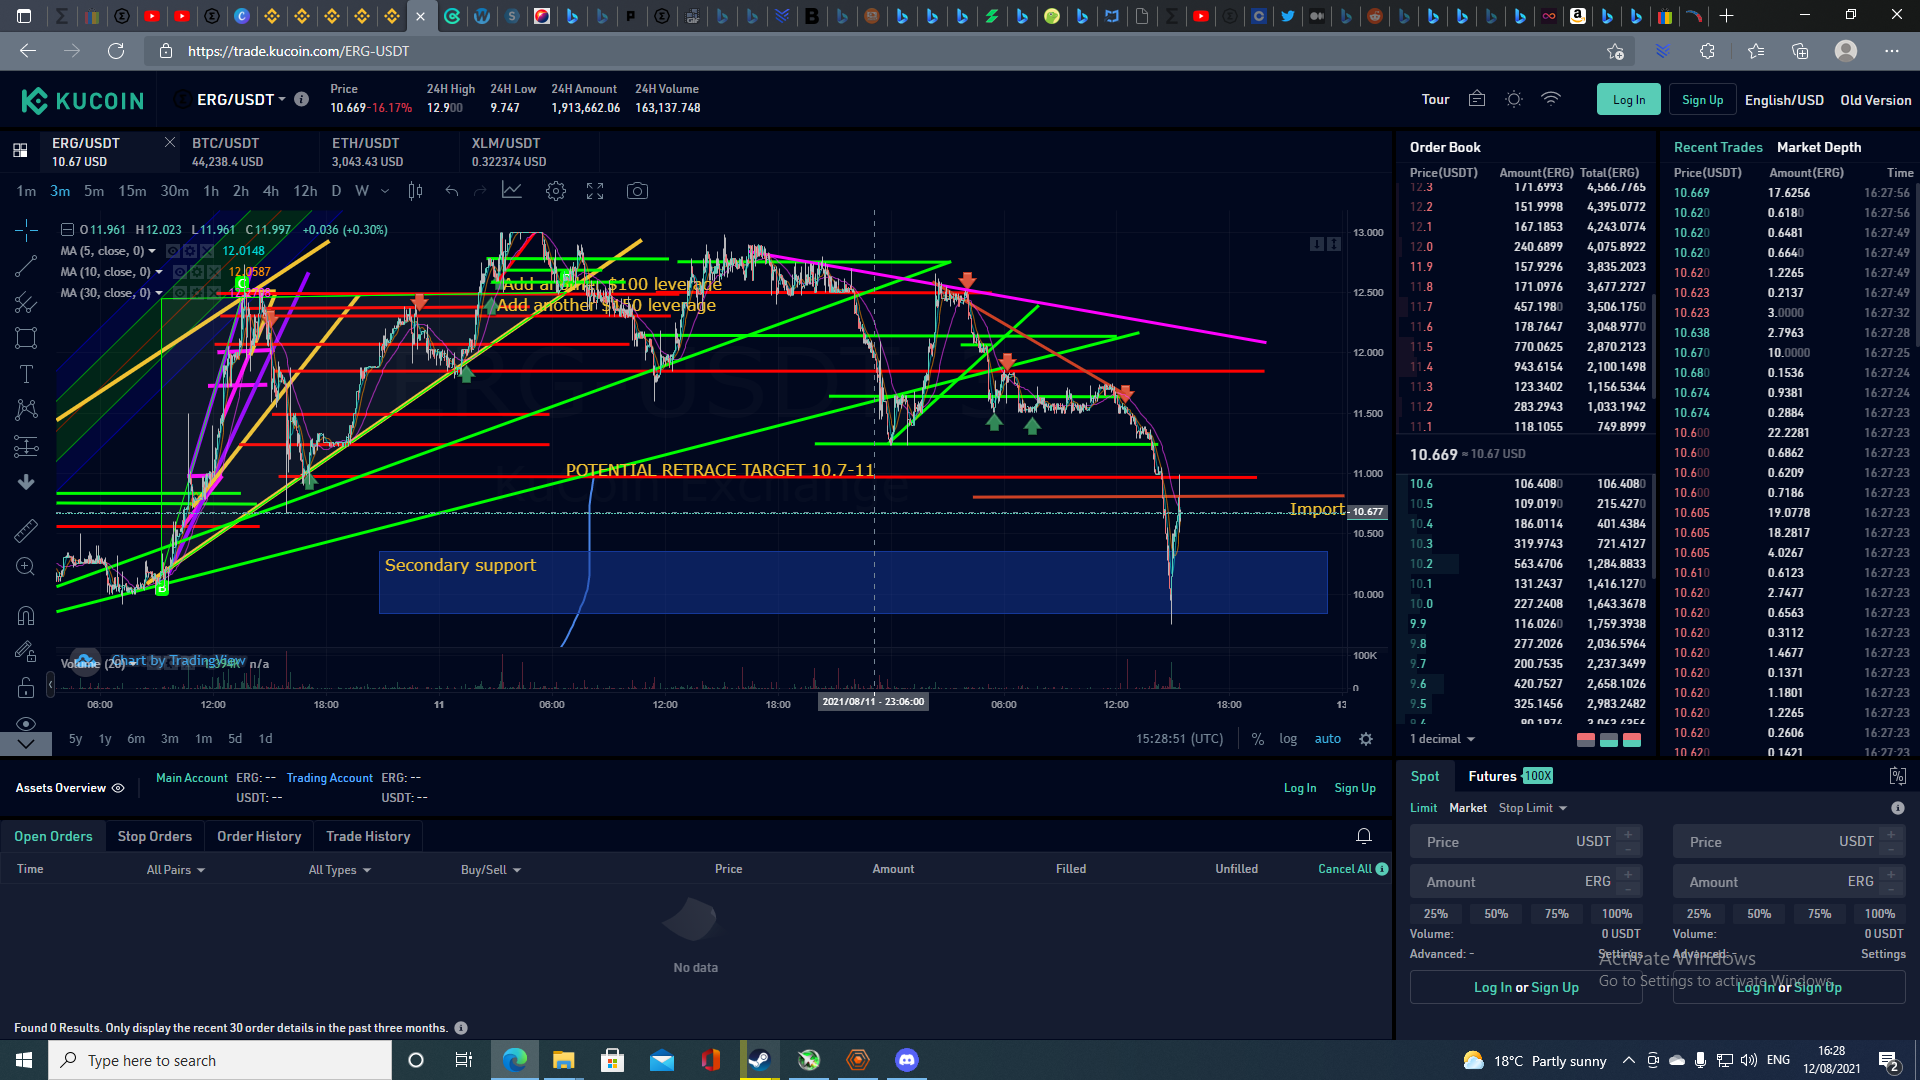
Task: Toggle log scale on chart
Action: [1288, 739]
